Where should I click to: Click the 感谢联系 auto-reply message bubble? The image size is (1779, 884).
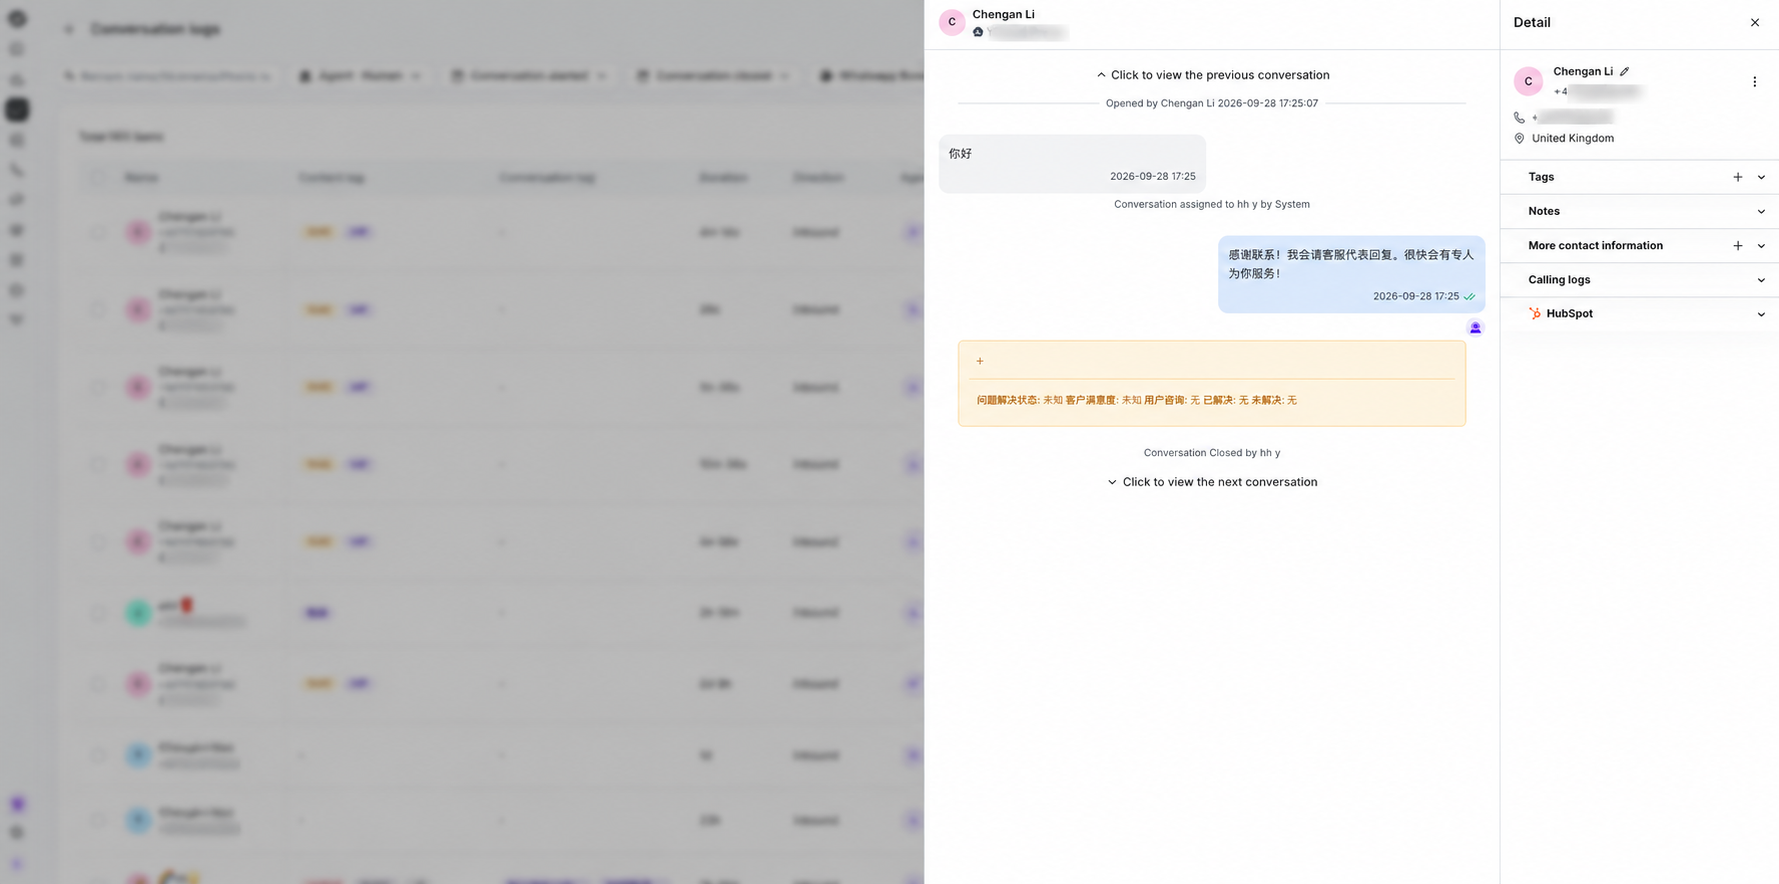coord(1351,274)
